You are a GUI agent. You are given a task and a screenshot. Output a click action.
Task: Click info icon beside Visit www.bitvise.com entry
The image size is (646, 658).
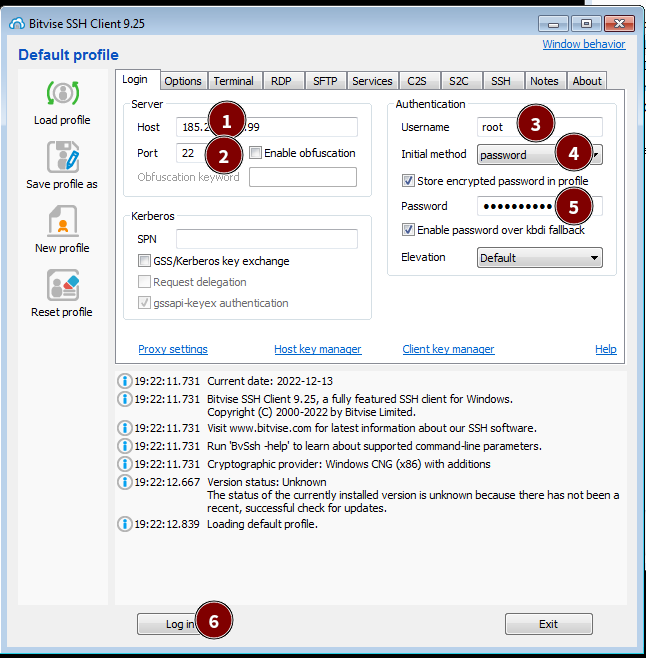pos(125,428)
